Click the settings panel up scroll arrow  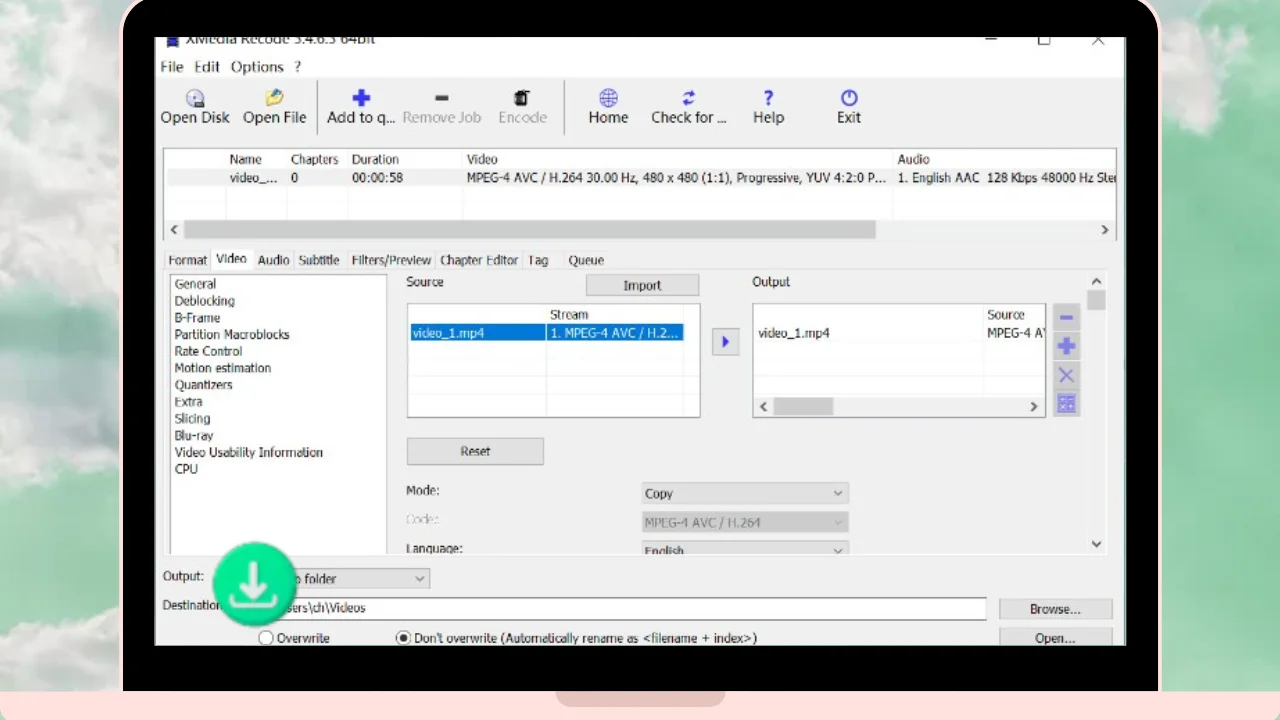(x=1096, y=282)
